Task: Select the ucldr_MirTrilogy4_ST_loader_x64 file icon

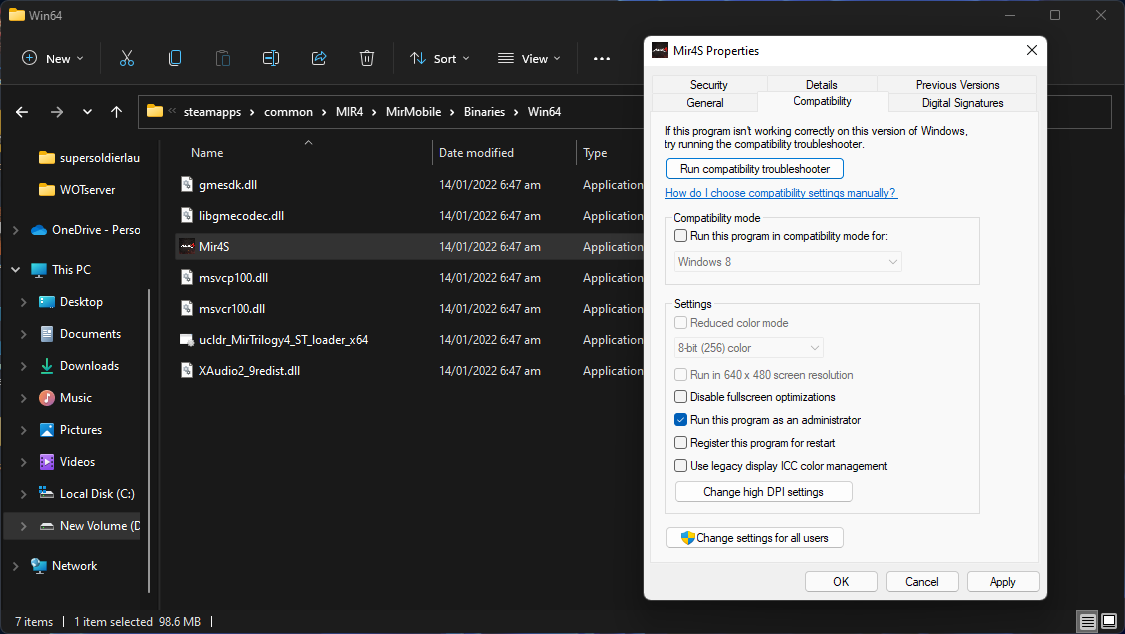Action: (187, 340)
